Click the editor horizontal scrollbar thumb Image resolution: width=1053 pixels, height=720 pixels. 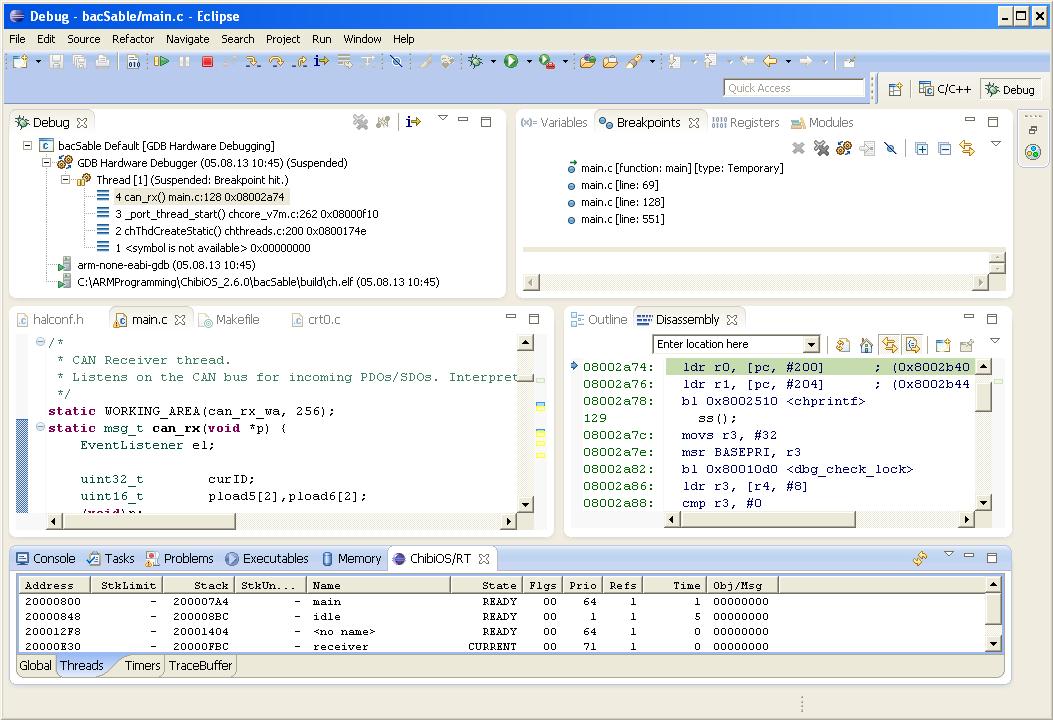(x=149, y=521)
